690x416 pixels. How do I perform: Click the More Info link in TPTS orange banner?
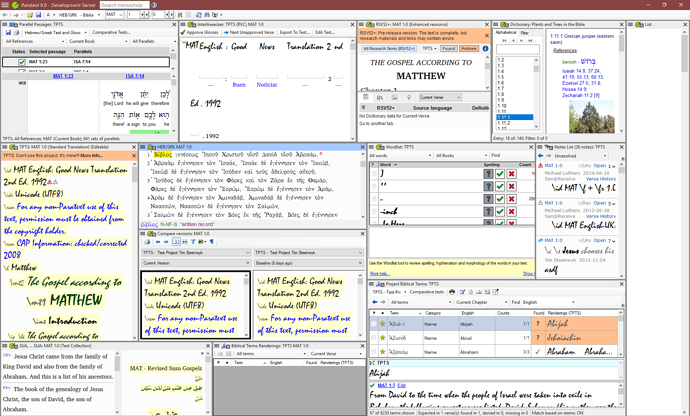pos(92,155)
